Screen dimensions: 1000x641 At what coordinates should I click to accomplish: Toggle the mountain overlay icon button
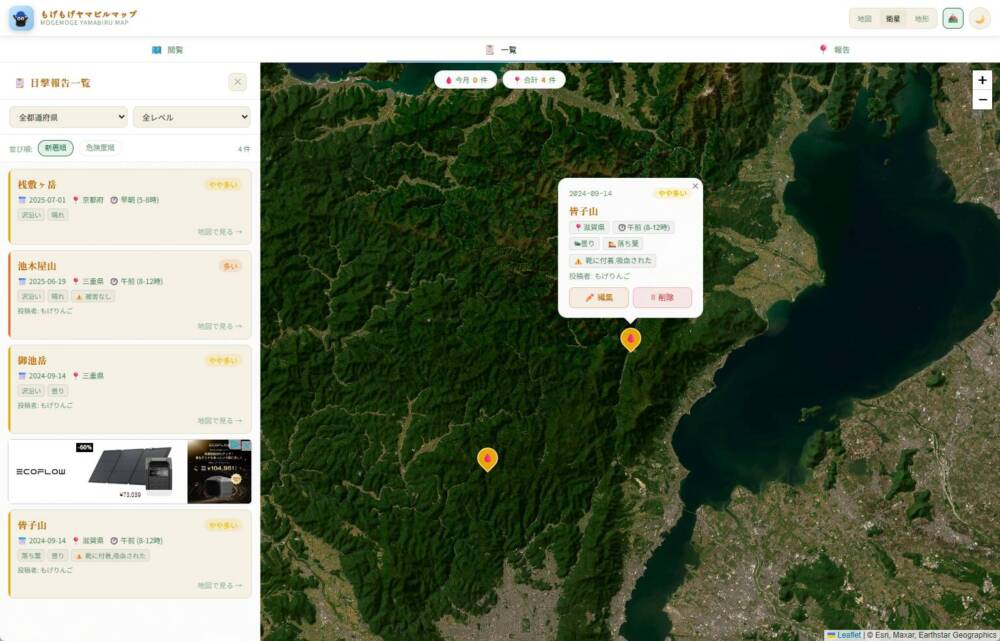point(953,18)
